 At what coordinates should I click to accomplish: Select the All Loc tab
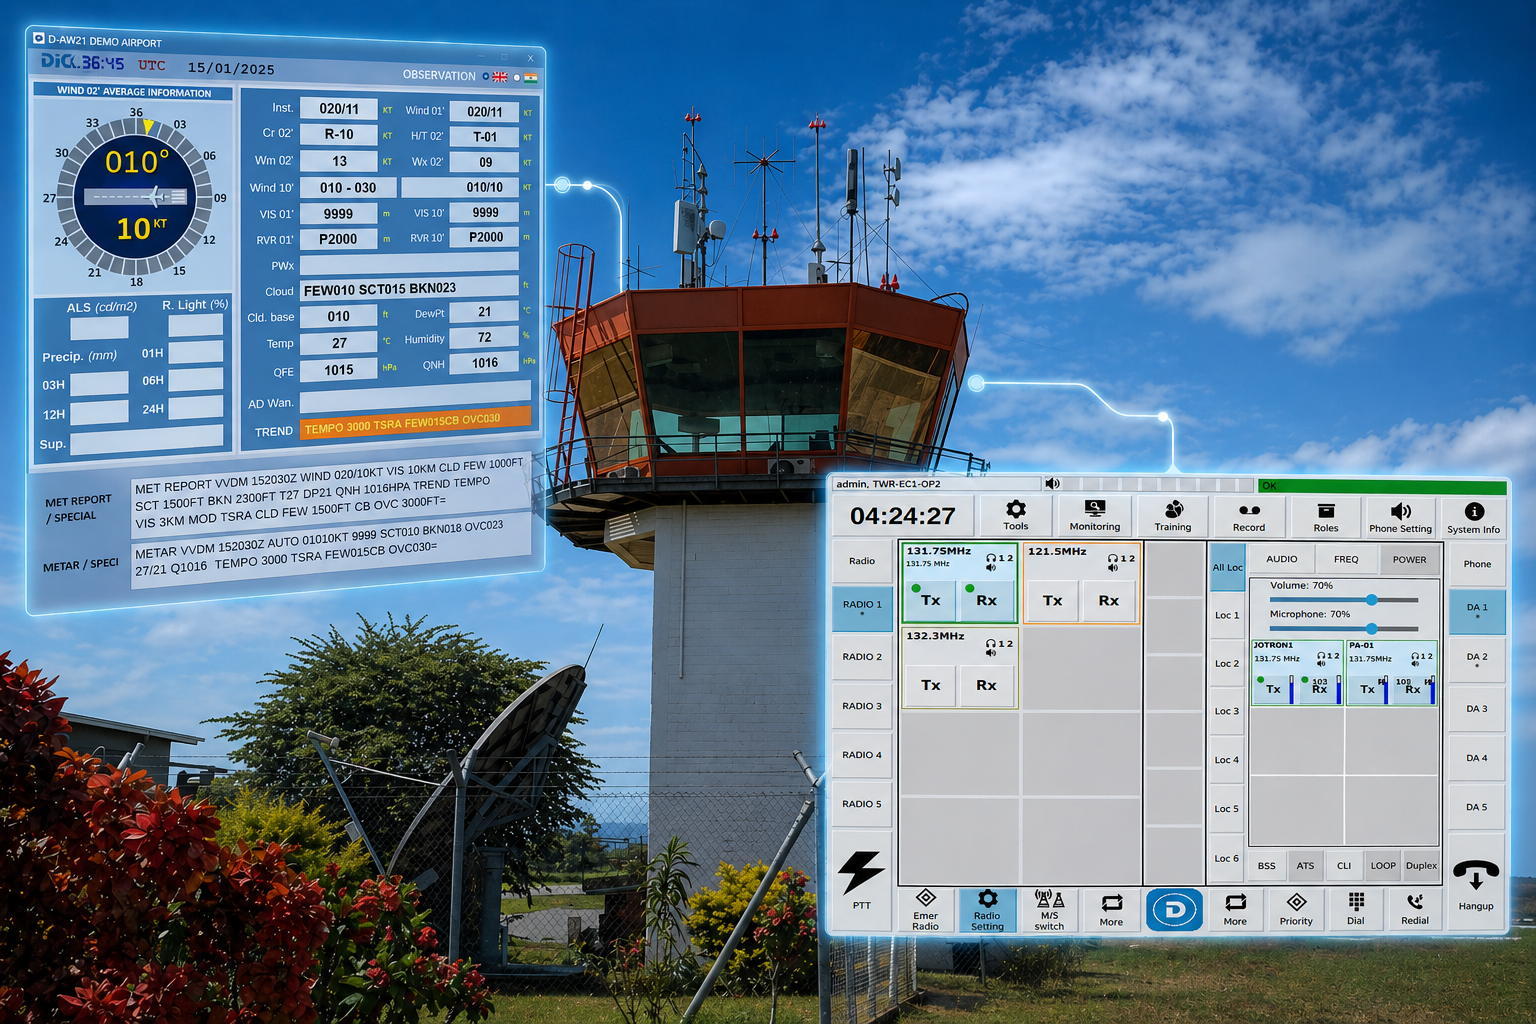[1227, 567]
